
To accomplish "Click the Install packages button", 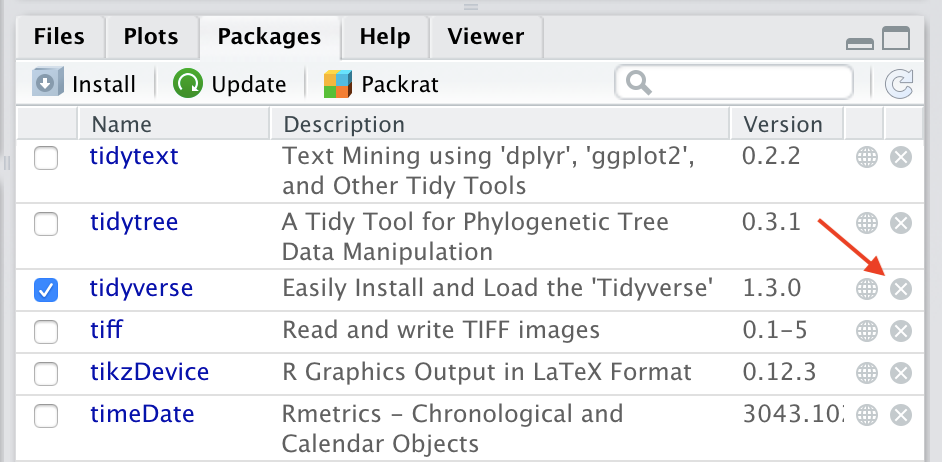I will [x=84, y=84].
